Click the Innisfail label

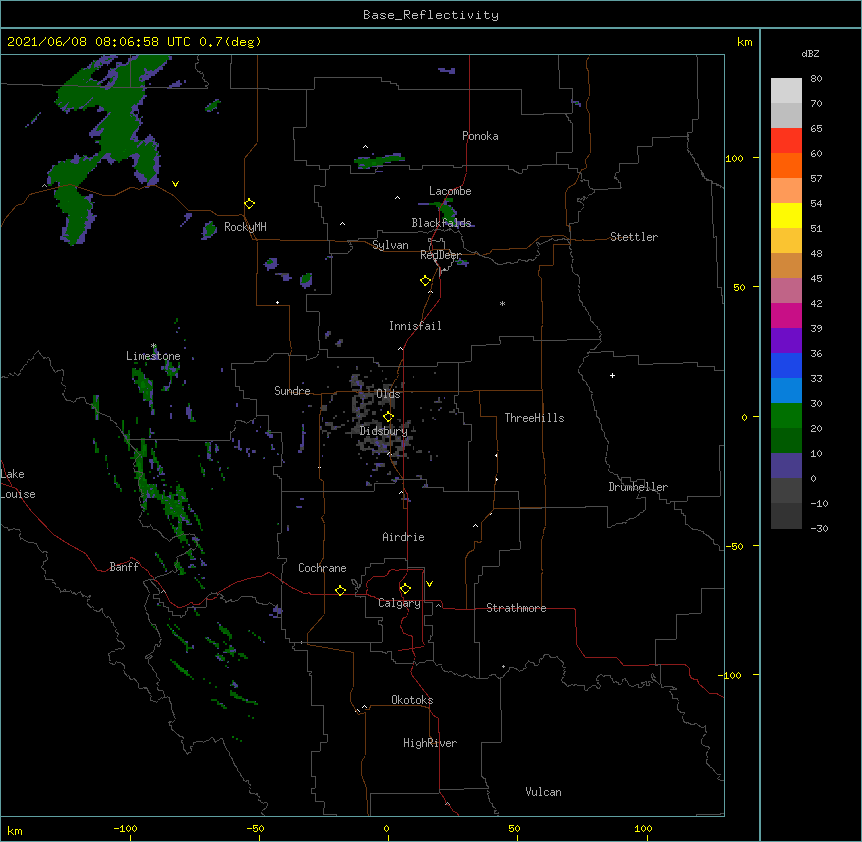click(x=415, y=326)
